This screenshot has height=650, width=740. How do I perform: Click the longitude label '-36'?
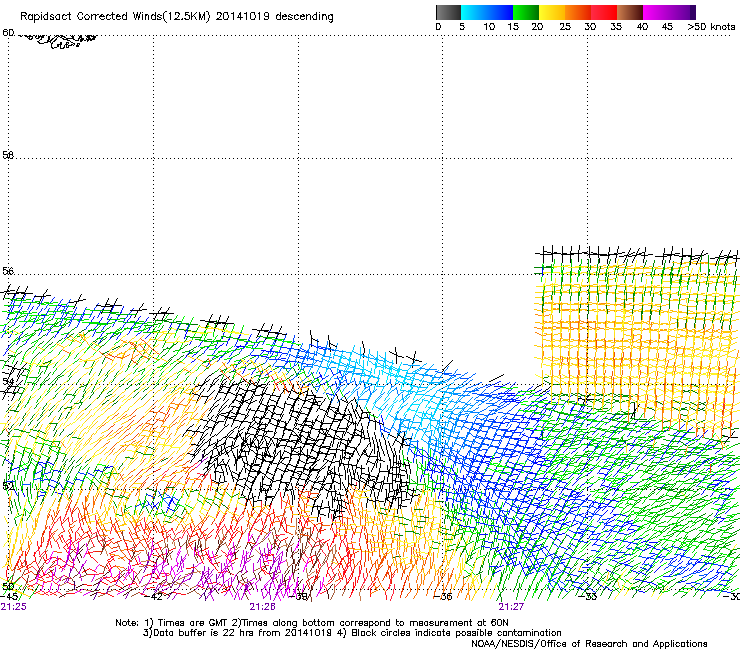pyautogui.click(x=443, y=596)
